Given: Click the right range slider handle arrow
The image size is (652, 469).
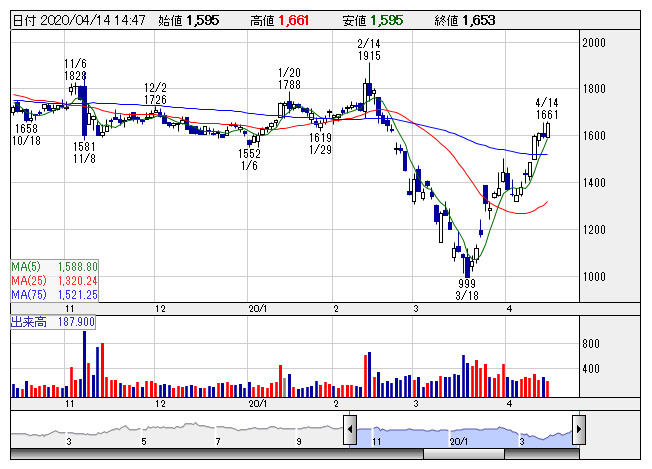Looking at the screenshot, I should pyautogui.click(x=579, y=429).
